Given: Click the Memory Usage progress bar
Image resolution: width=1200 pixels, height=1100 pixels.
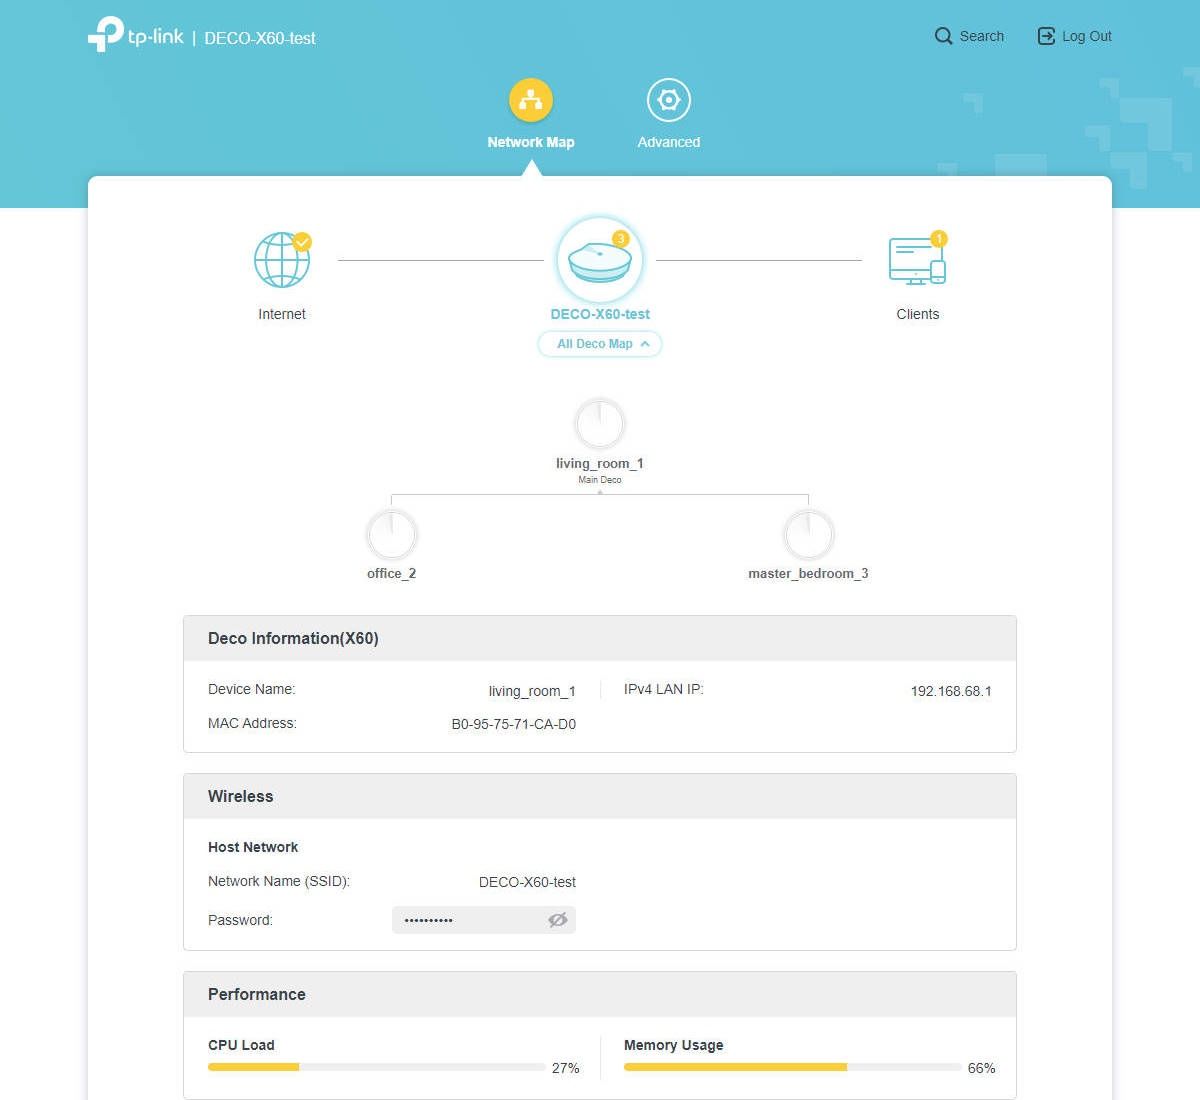Looking at the screenshot, I should pos(793,1067).
